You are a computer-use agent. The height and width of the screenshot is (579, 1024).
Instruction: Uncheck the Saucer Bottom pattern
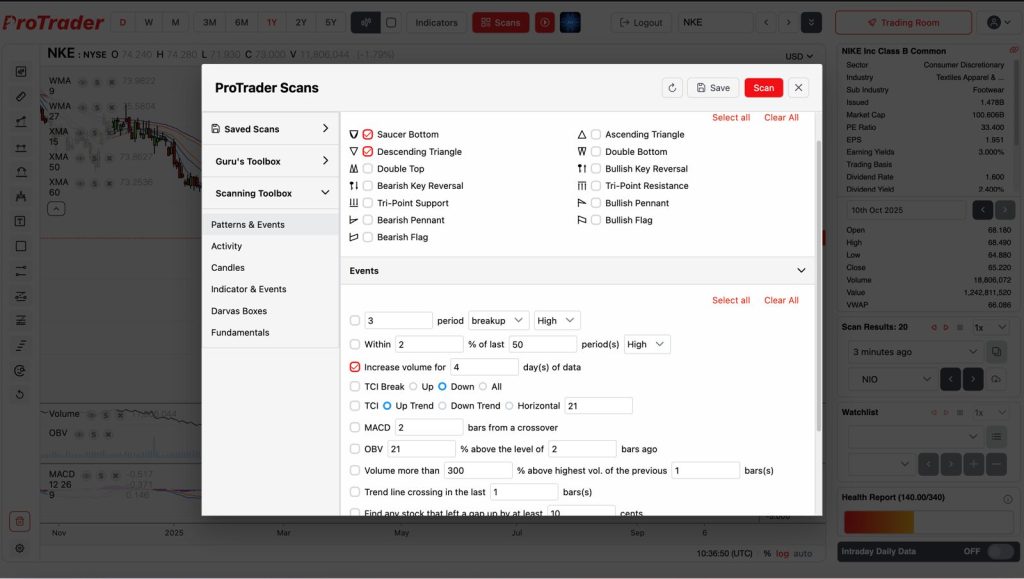368,134
